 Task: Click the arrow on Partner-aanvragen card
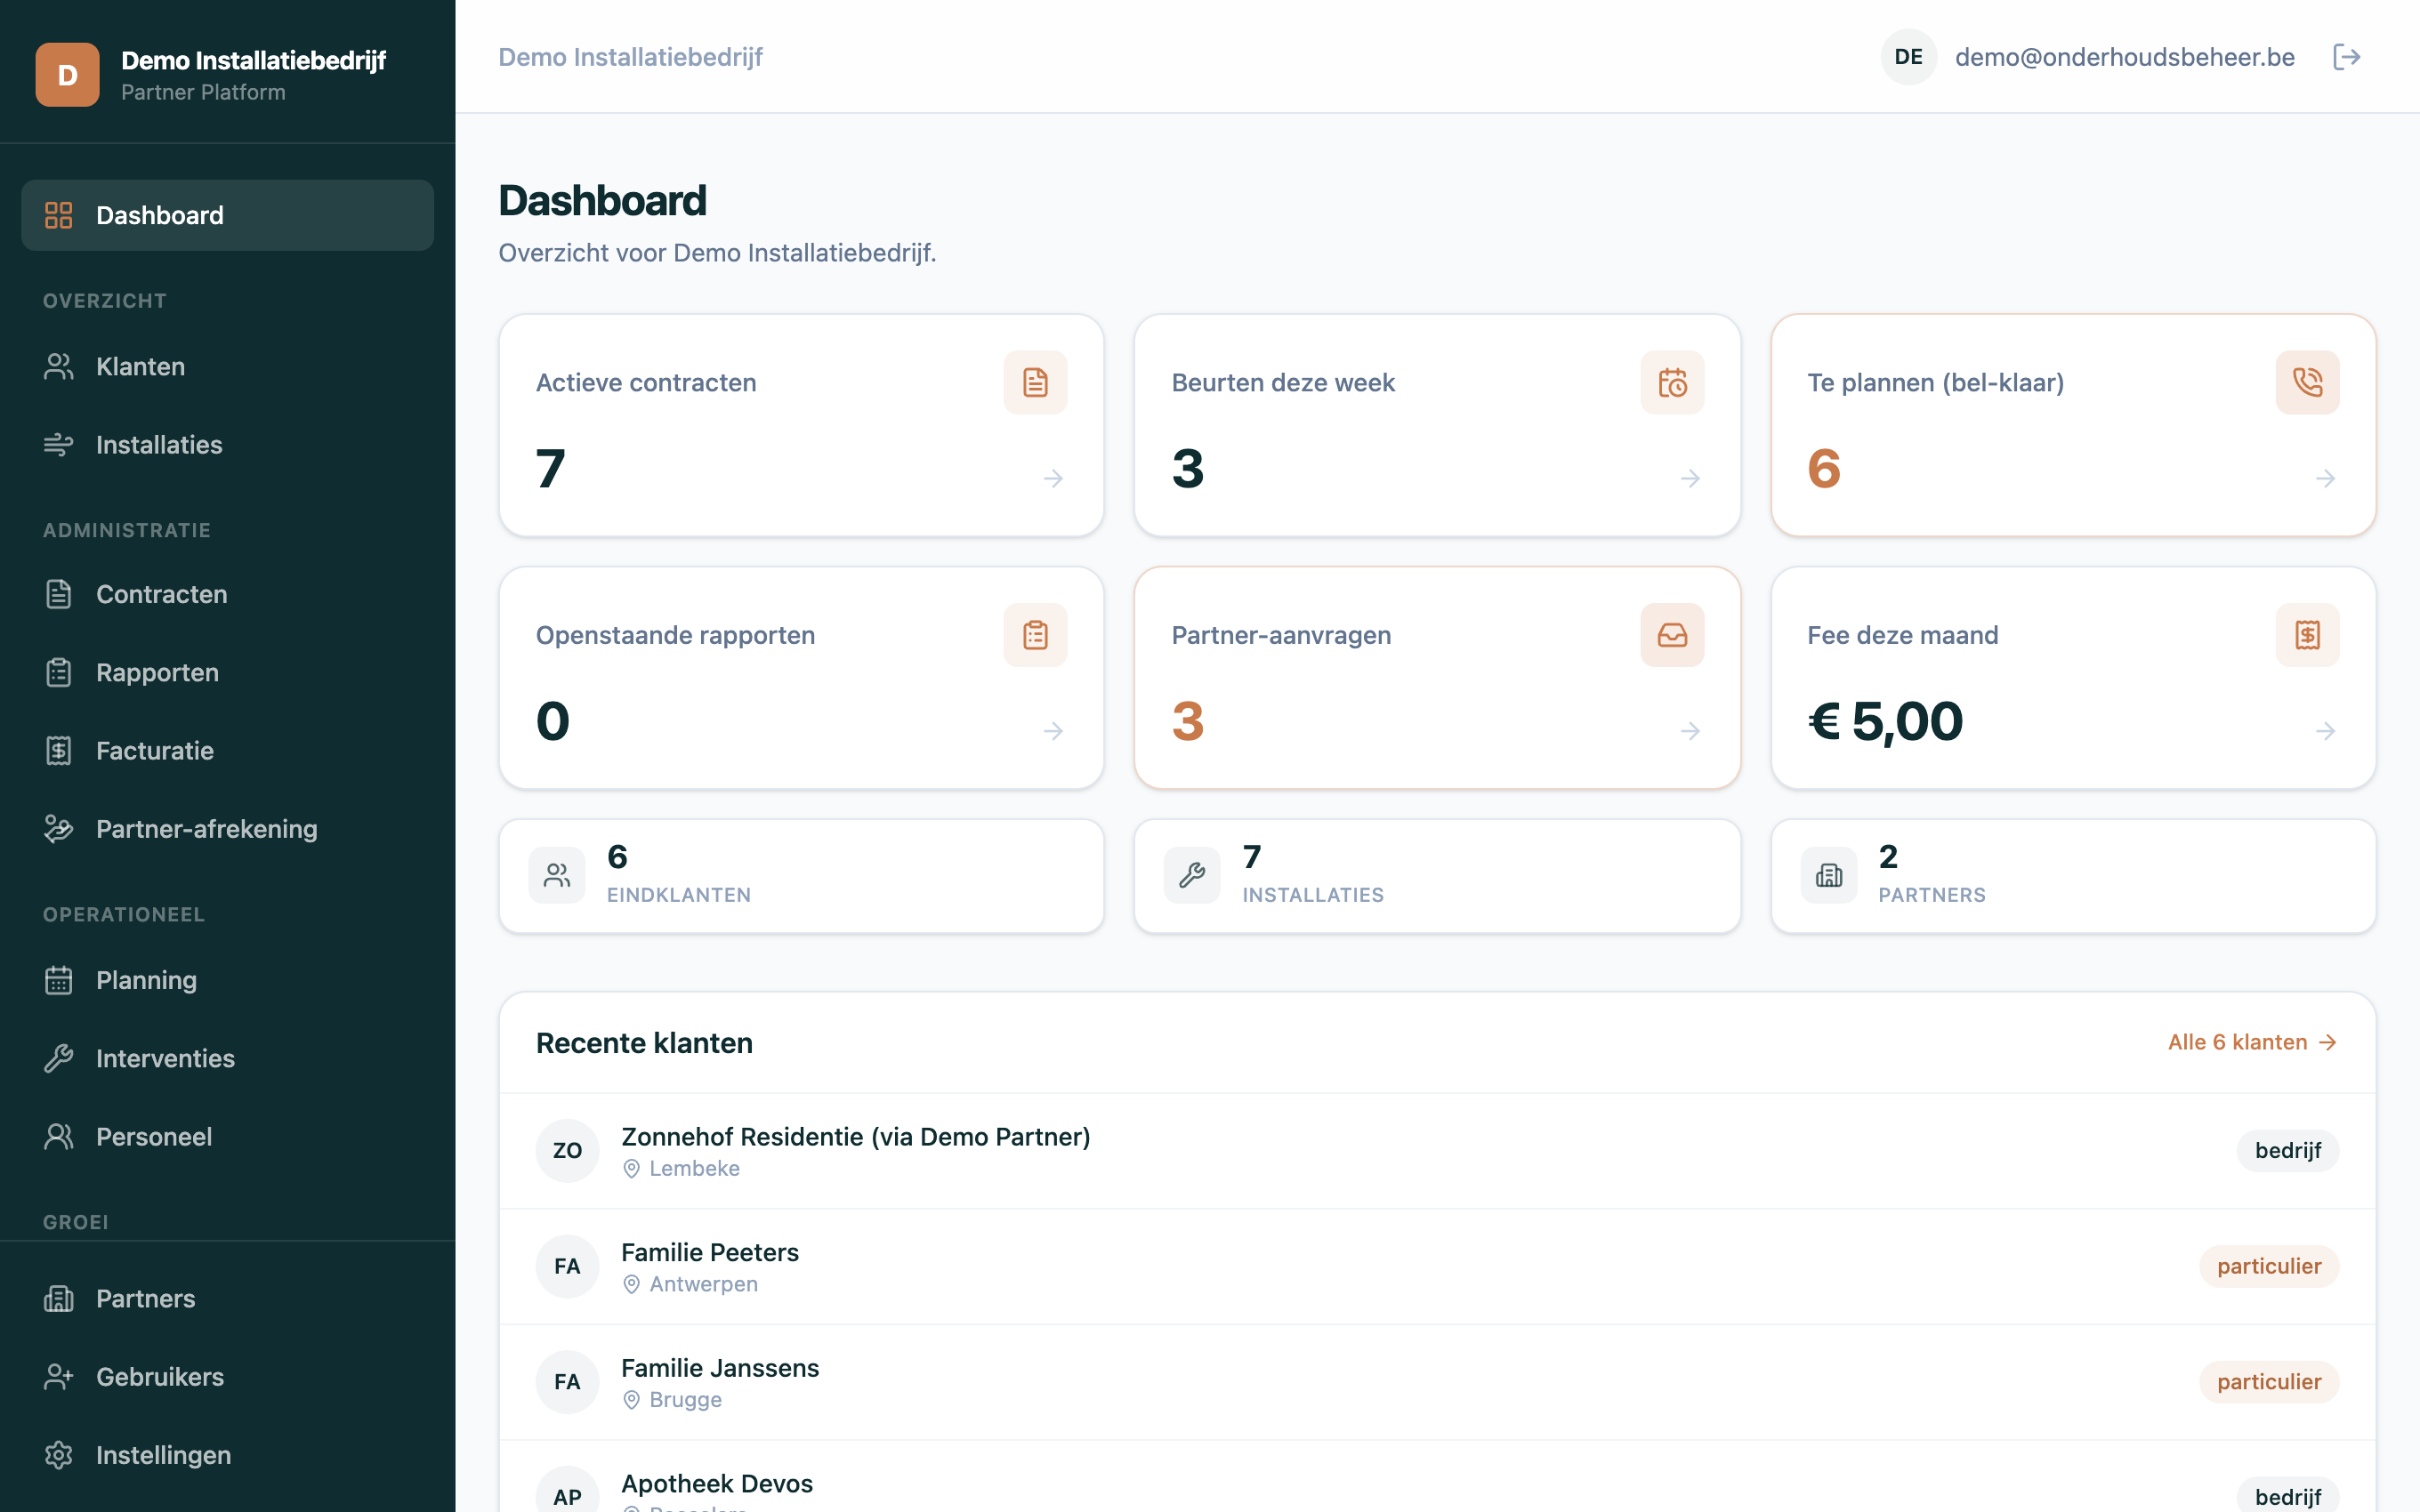point(1690,732)
